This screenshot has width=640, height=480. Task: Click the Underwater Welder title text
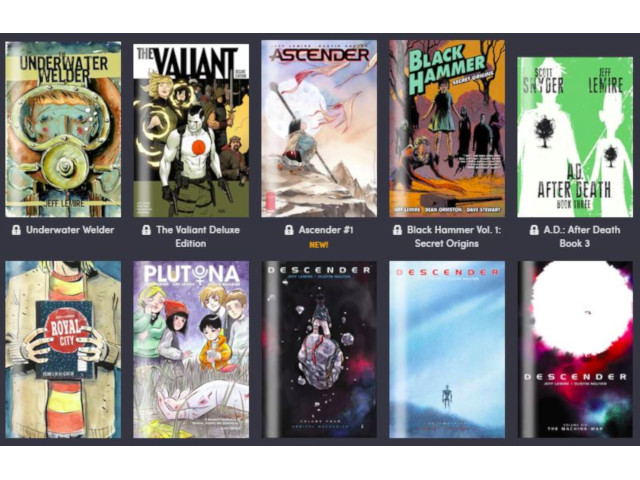(70, 230)
